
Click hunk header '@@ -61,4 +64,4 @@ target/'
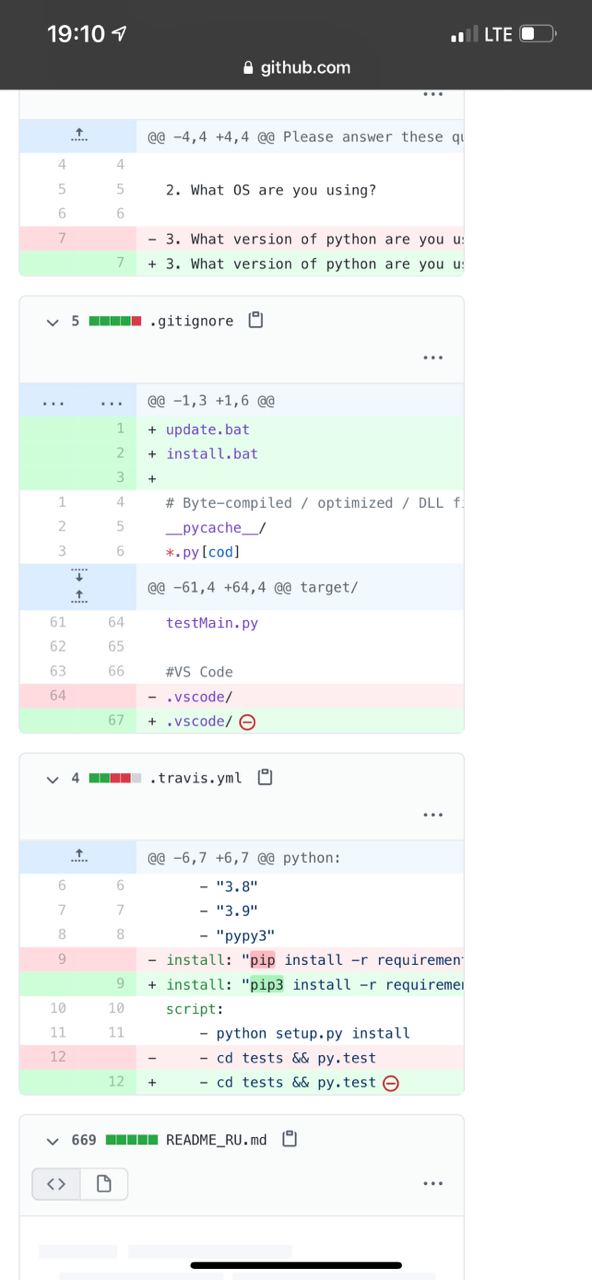pyautogui.click(x=251, y=587)
